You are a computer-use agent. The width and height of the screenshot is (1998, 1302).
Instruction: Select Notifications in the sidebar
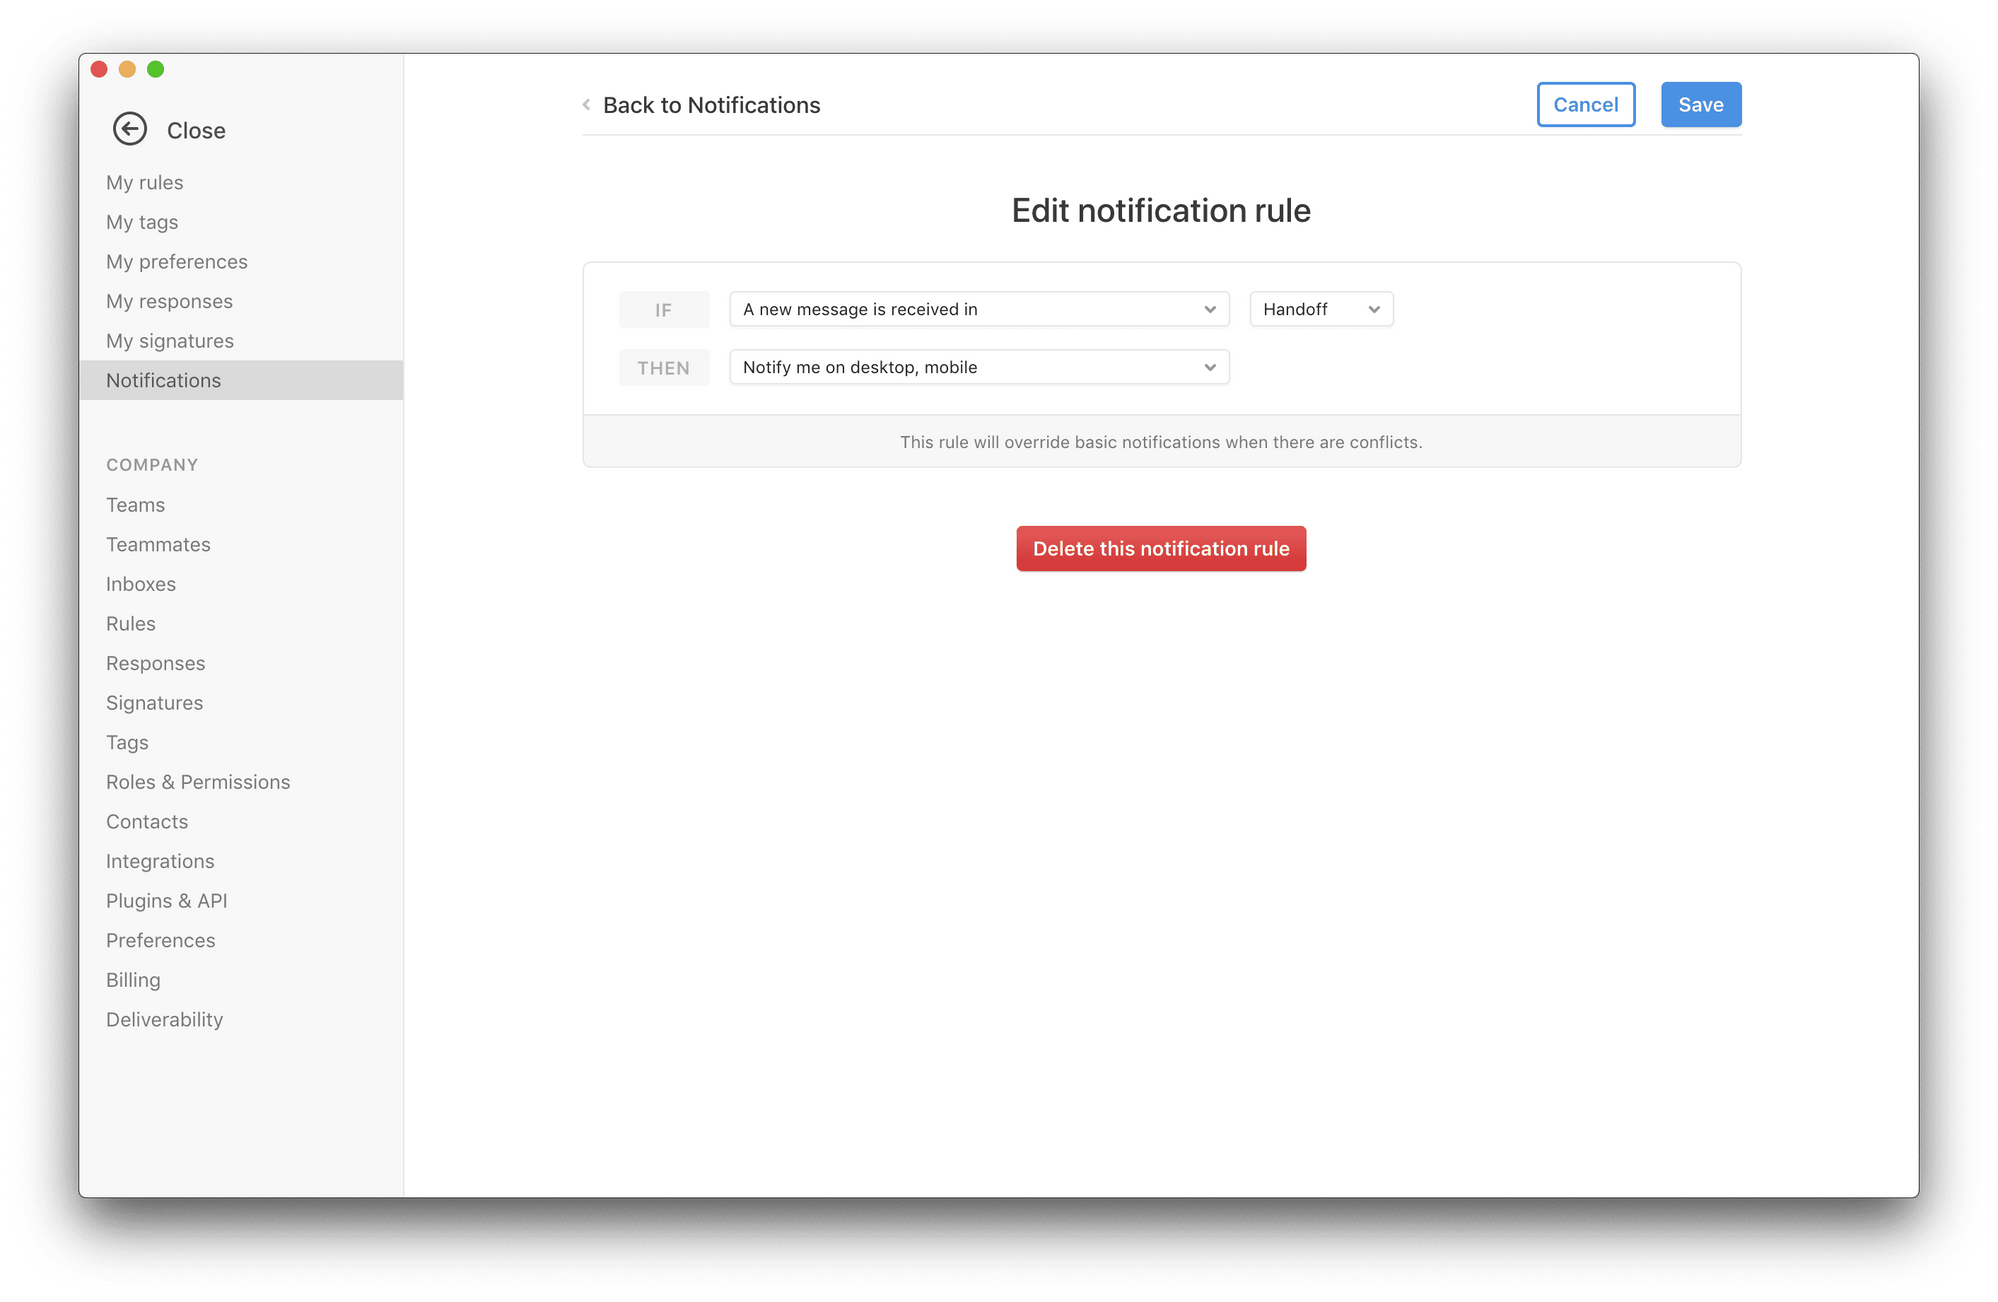pos(164,381)
